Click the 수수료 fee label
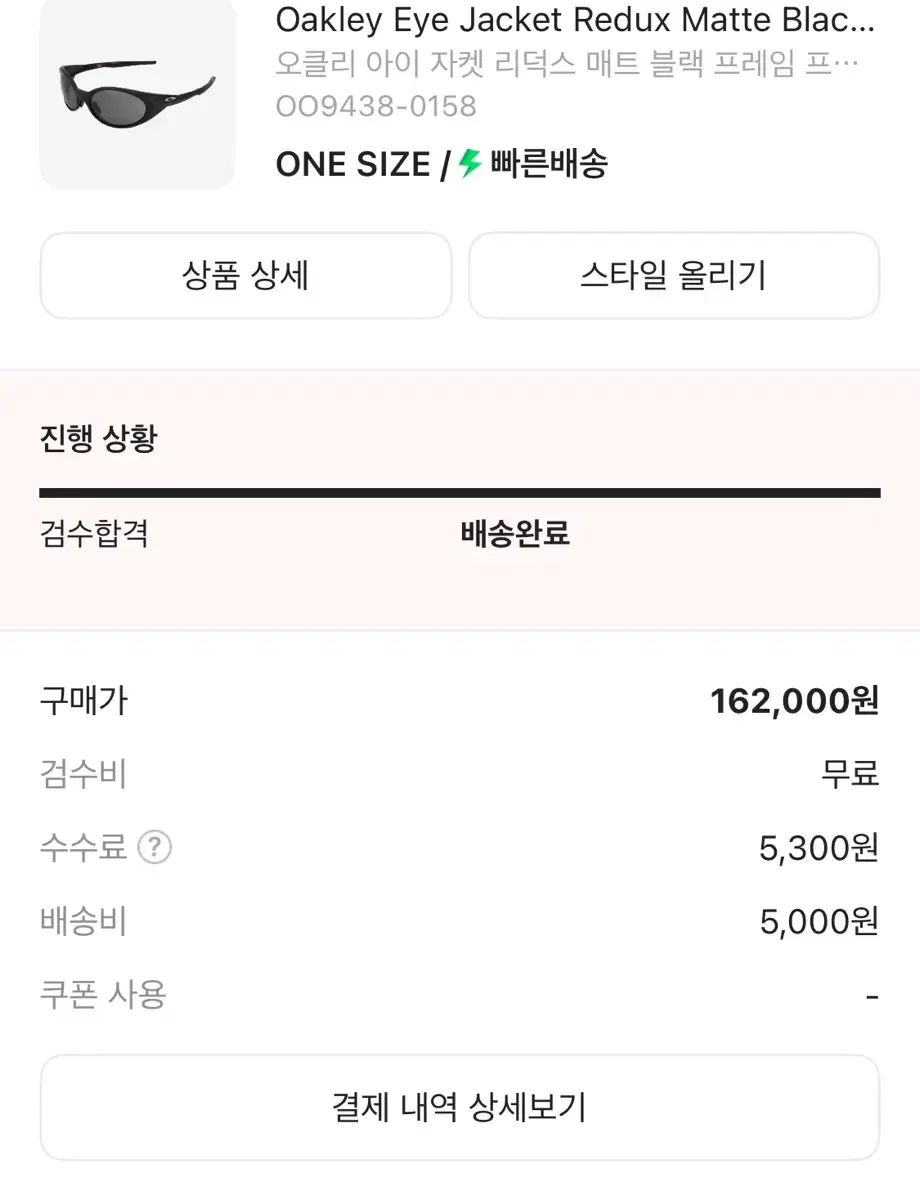The image size is (920, 1200). pyautogui.click(x=83, y=848)
